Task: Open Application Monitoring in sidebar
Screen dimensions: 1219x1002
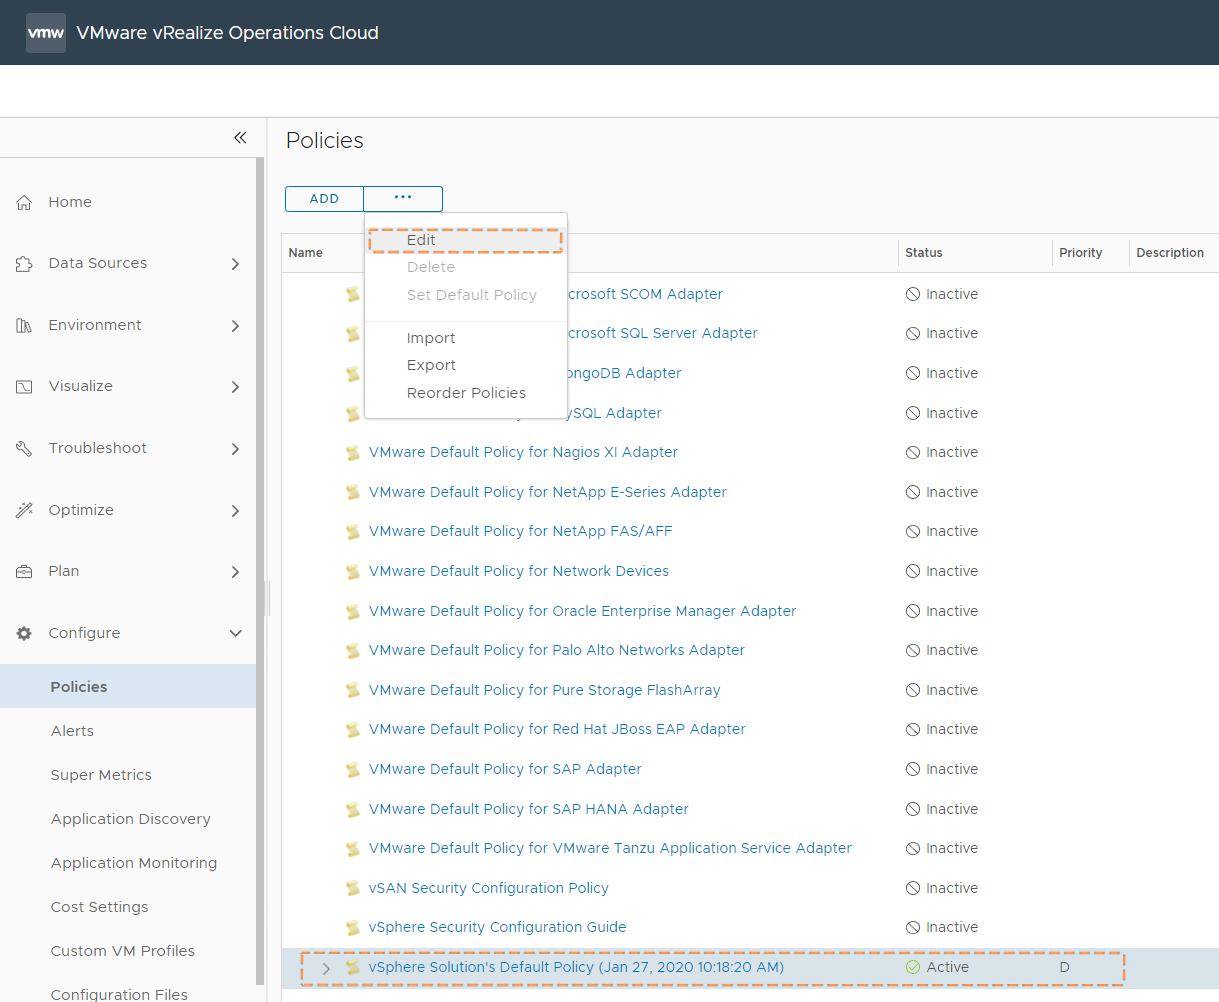Action: pos(134,863)
